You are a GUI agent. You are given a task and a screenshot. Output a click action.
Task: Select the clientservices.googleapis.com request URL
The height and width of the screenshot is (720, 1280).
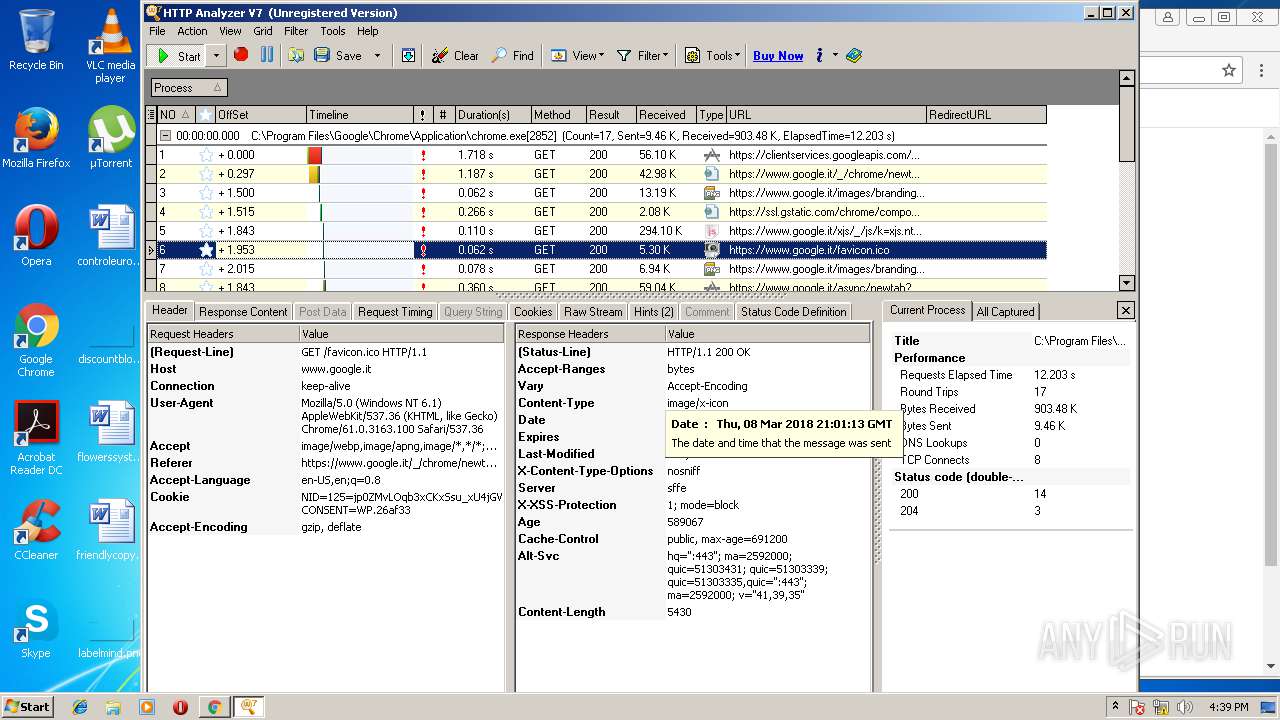click(x=824, y=155)
